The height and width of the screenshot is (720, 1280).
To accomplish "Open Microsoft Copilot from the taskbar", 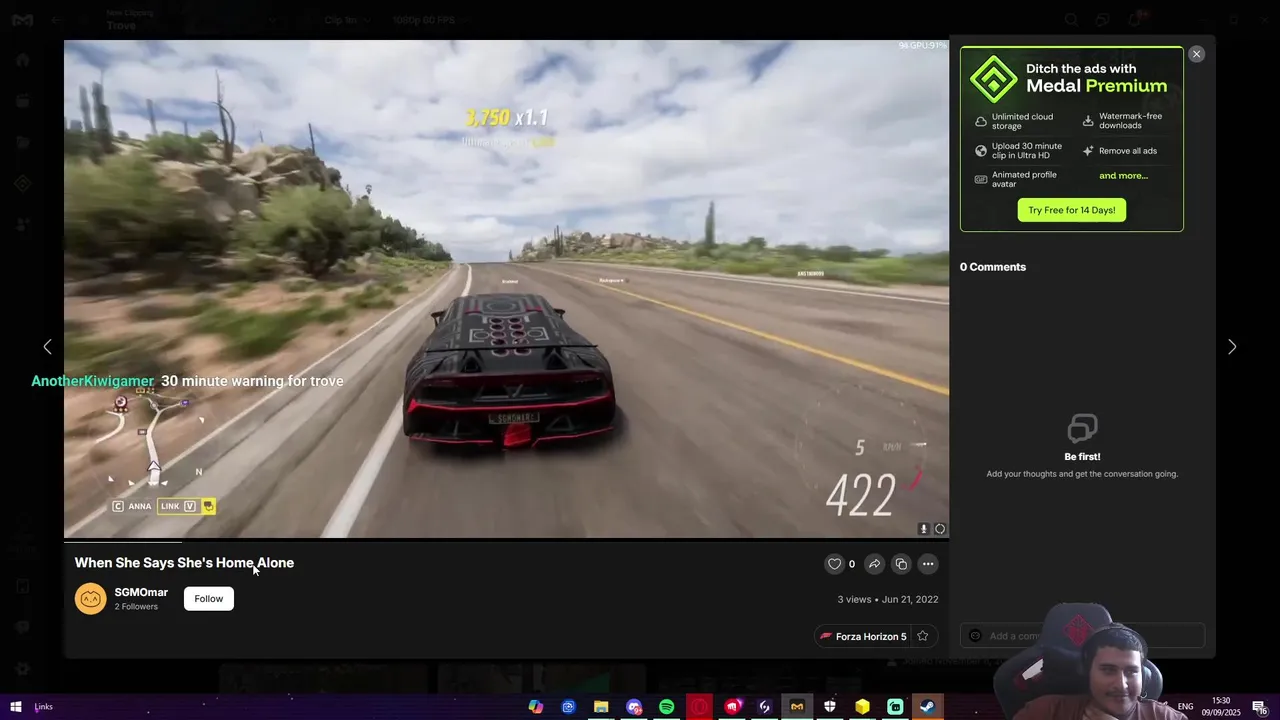I will [536, 707].
